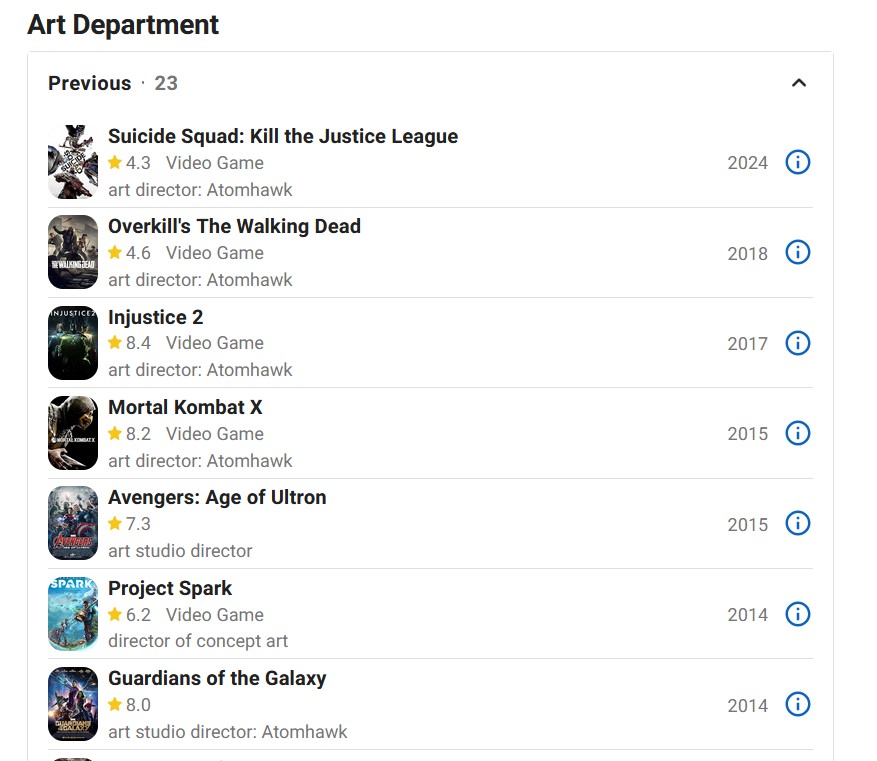Open the Injustice 2 title link

155,316
